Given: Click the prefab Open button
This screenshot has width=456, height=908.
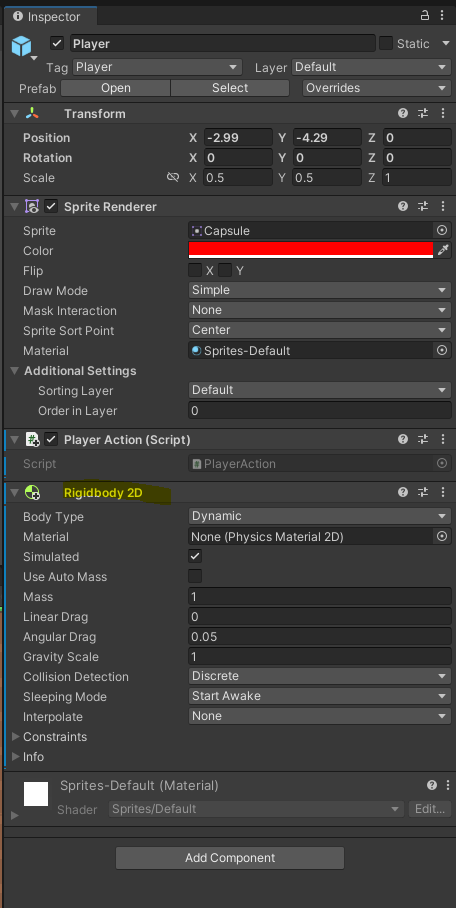Looking at the screenshot, I should tap(115, 88).
